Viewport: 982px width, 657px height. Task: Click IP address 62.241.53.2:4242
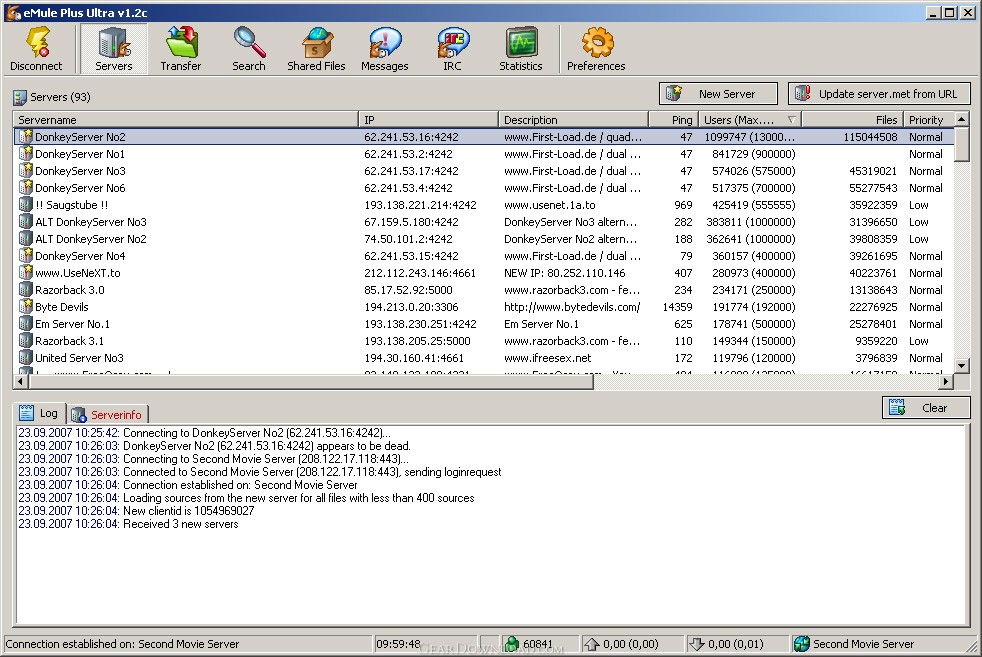coord(408,153)
